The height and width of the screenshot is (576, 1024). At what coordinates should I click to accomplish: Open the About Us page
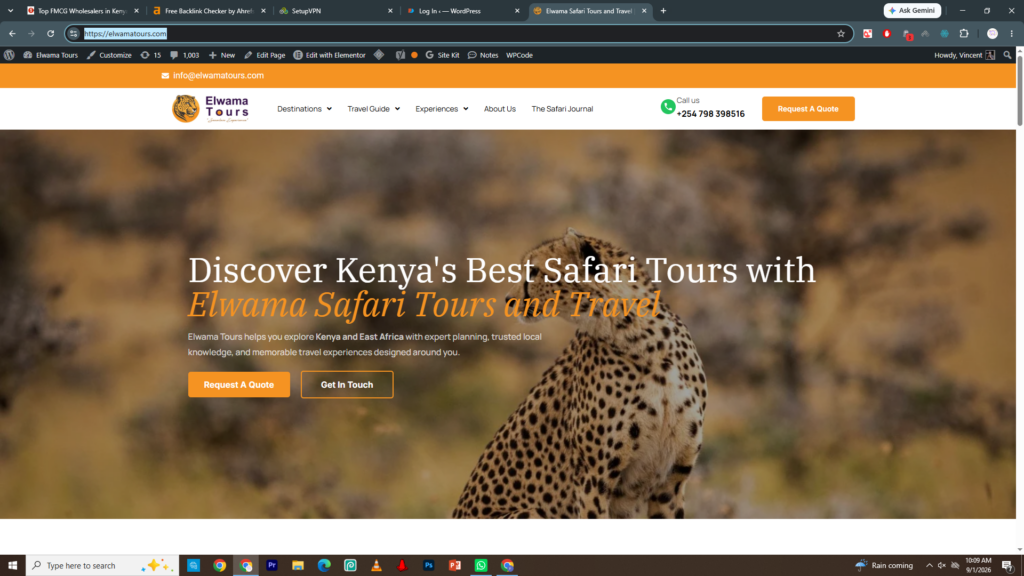pyautogui.click(x=500, y=109)
